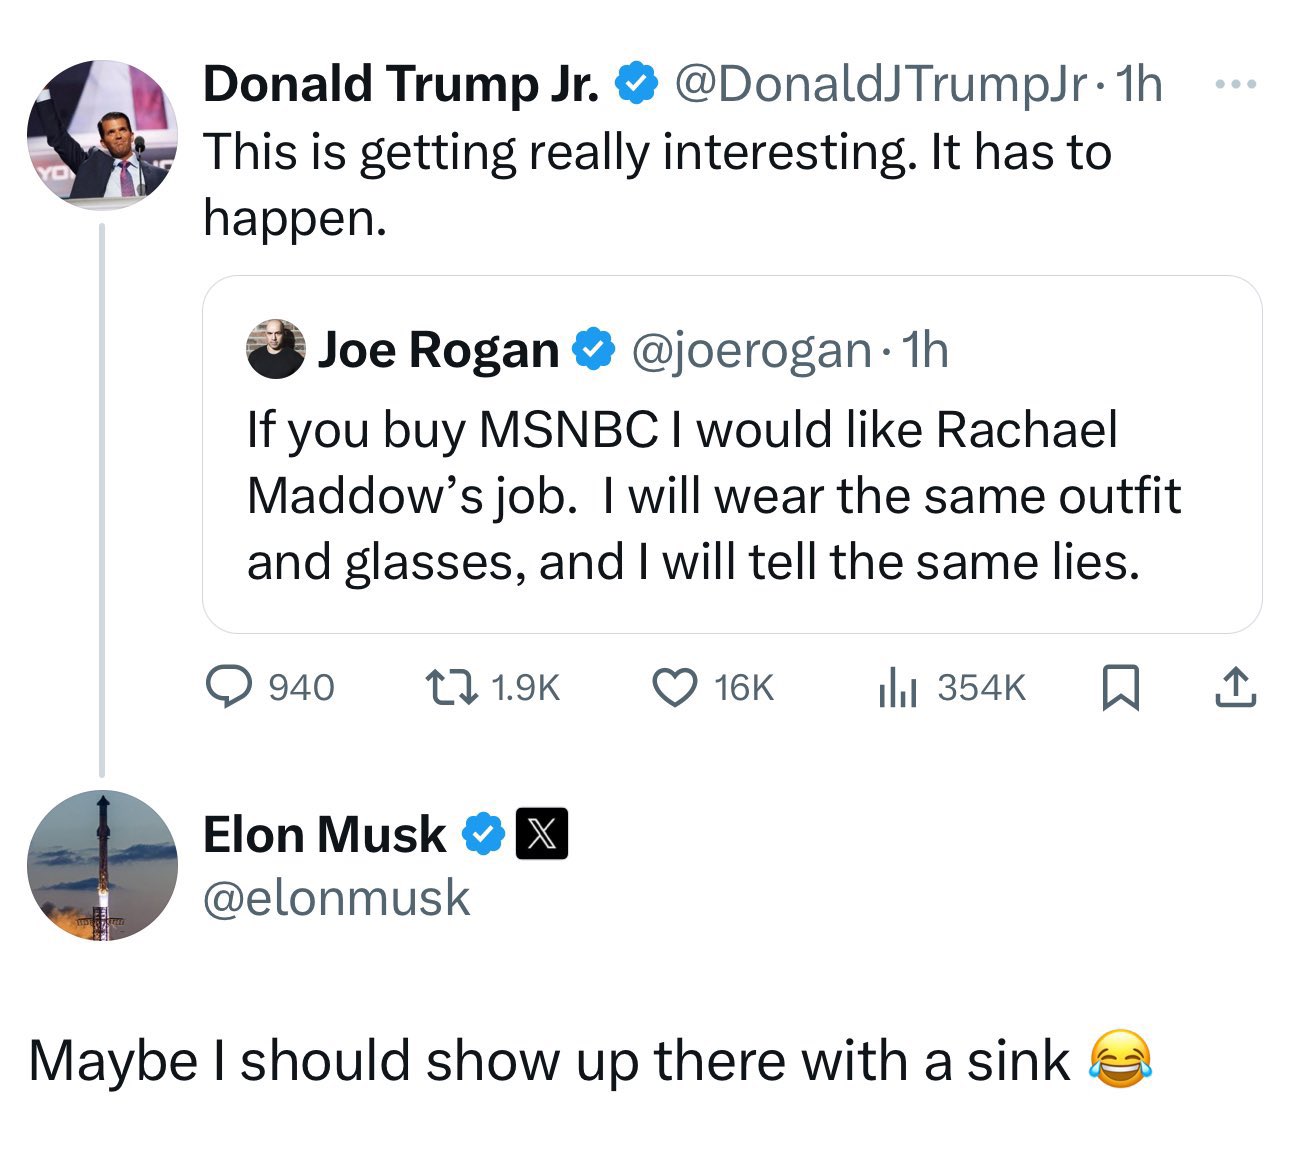Screen dimensions: 1290x1157
Task: Open Elon Musk's rocket profile picture
Action: [x=102, y=866]
